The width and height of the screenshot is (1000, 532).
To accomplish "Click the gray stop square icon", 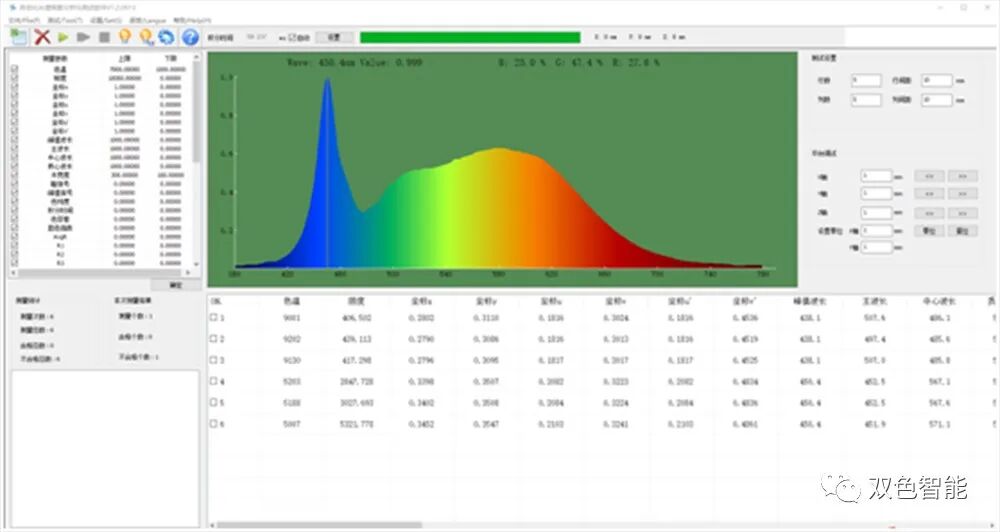I will coord(105,38).
